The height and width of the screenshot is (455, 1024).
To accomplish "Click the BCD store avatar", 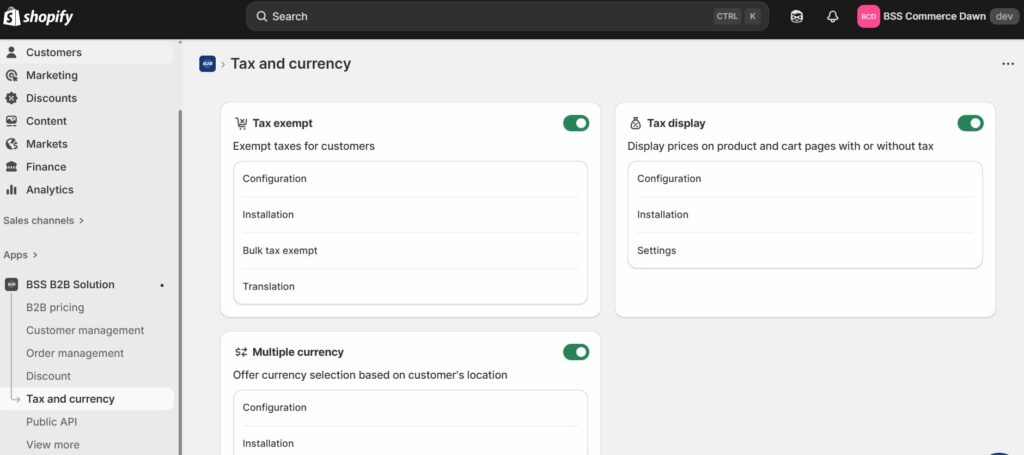I will pyautogui.click(x=869, y=16).
